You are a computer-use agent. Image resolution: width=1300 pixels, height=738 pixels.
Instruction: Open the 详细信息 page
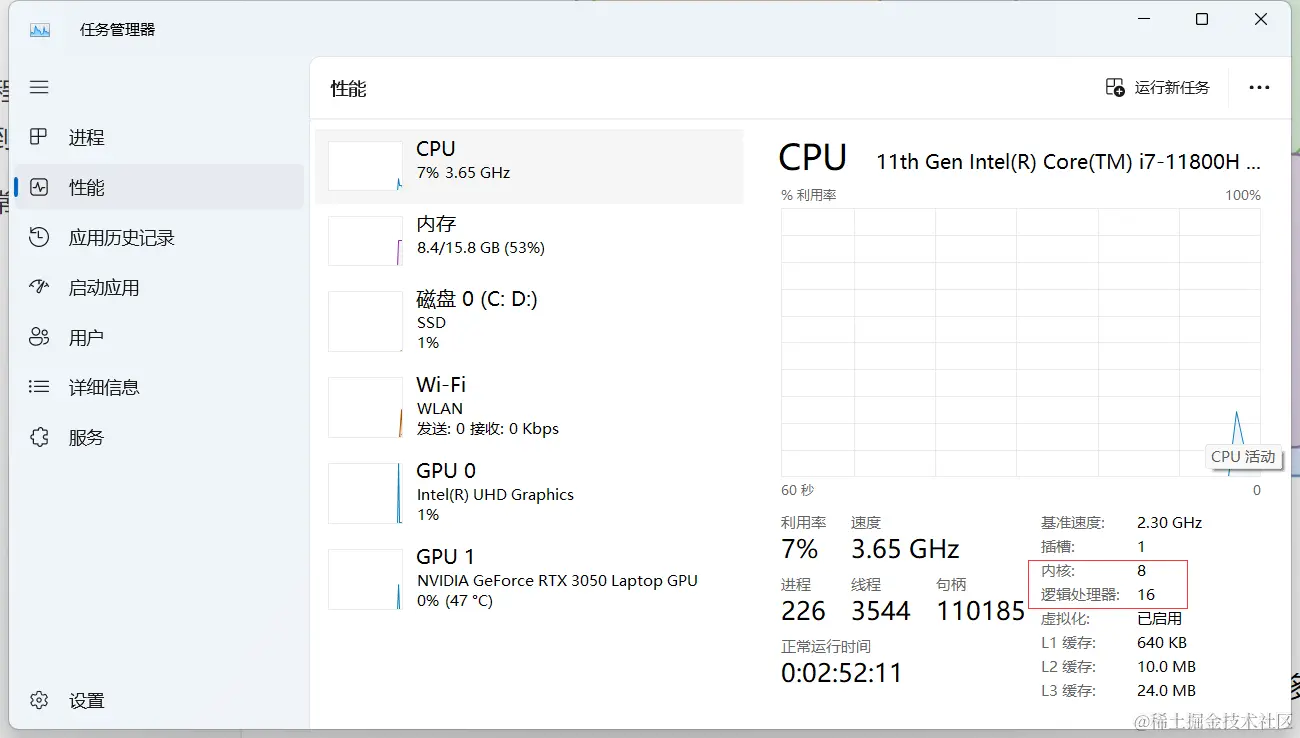click(x=160, y=387)
